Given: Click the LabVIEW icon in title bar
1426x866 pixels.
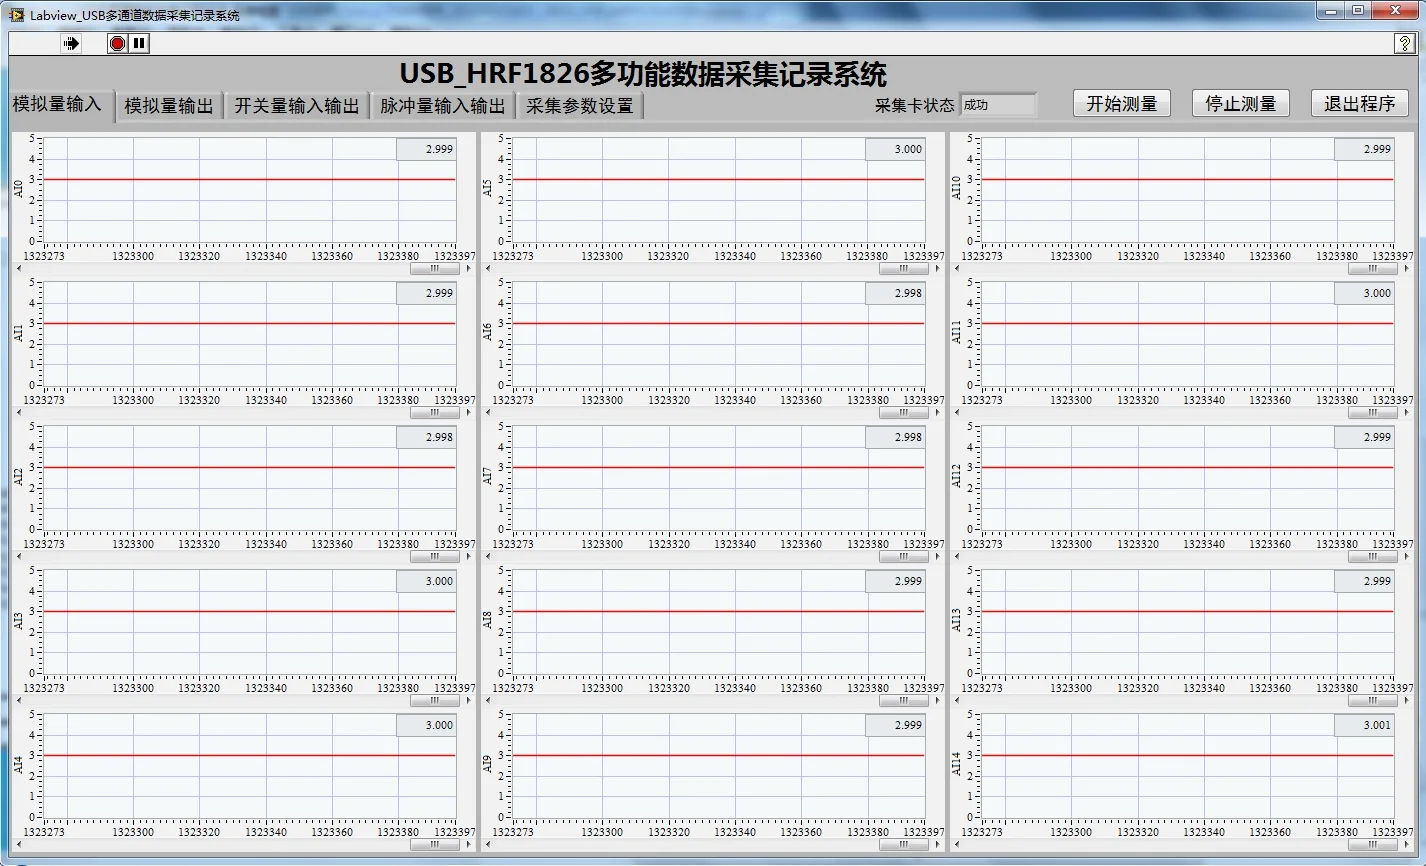Looking at the screenshot, I should [x=16, y=15].
